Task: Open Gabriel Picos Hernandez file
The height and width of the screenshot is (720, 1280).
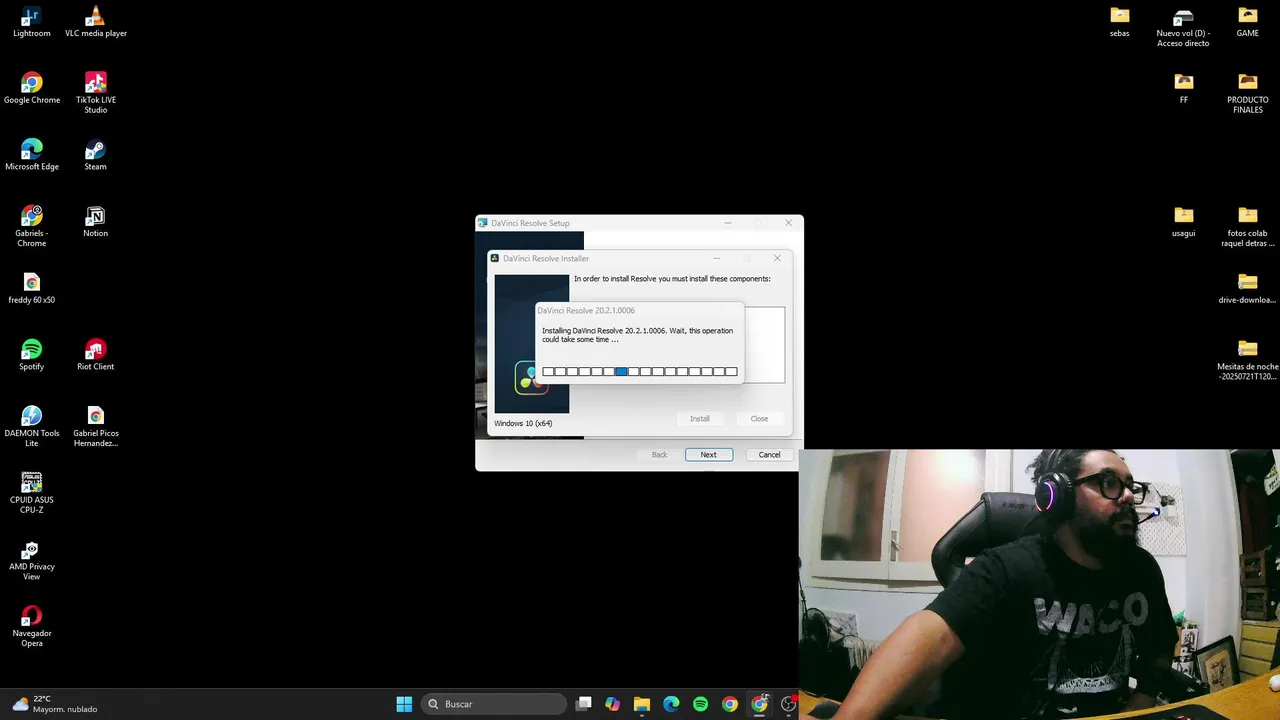Action: point(95,427)
